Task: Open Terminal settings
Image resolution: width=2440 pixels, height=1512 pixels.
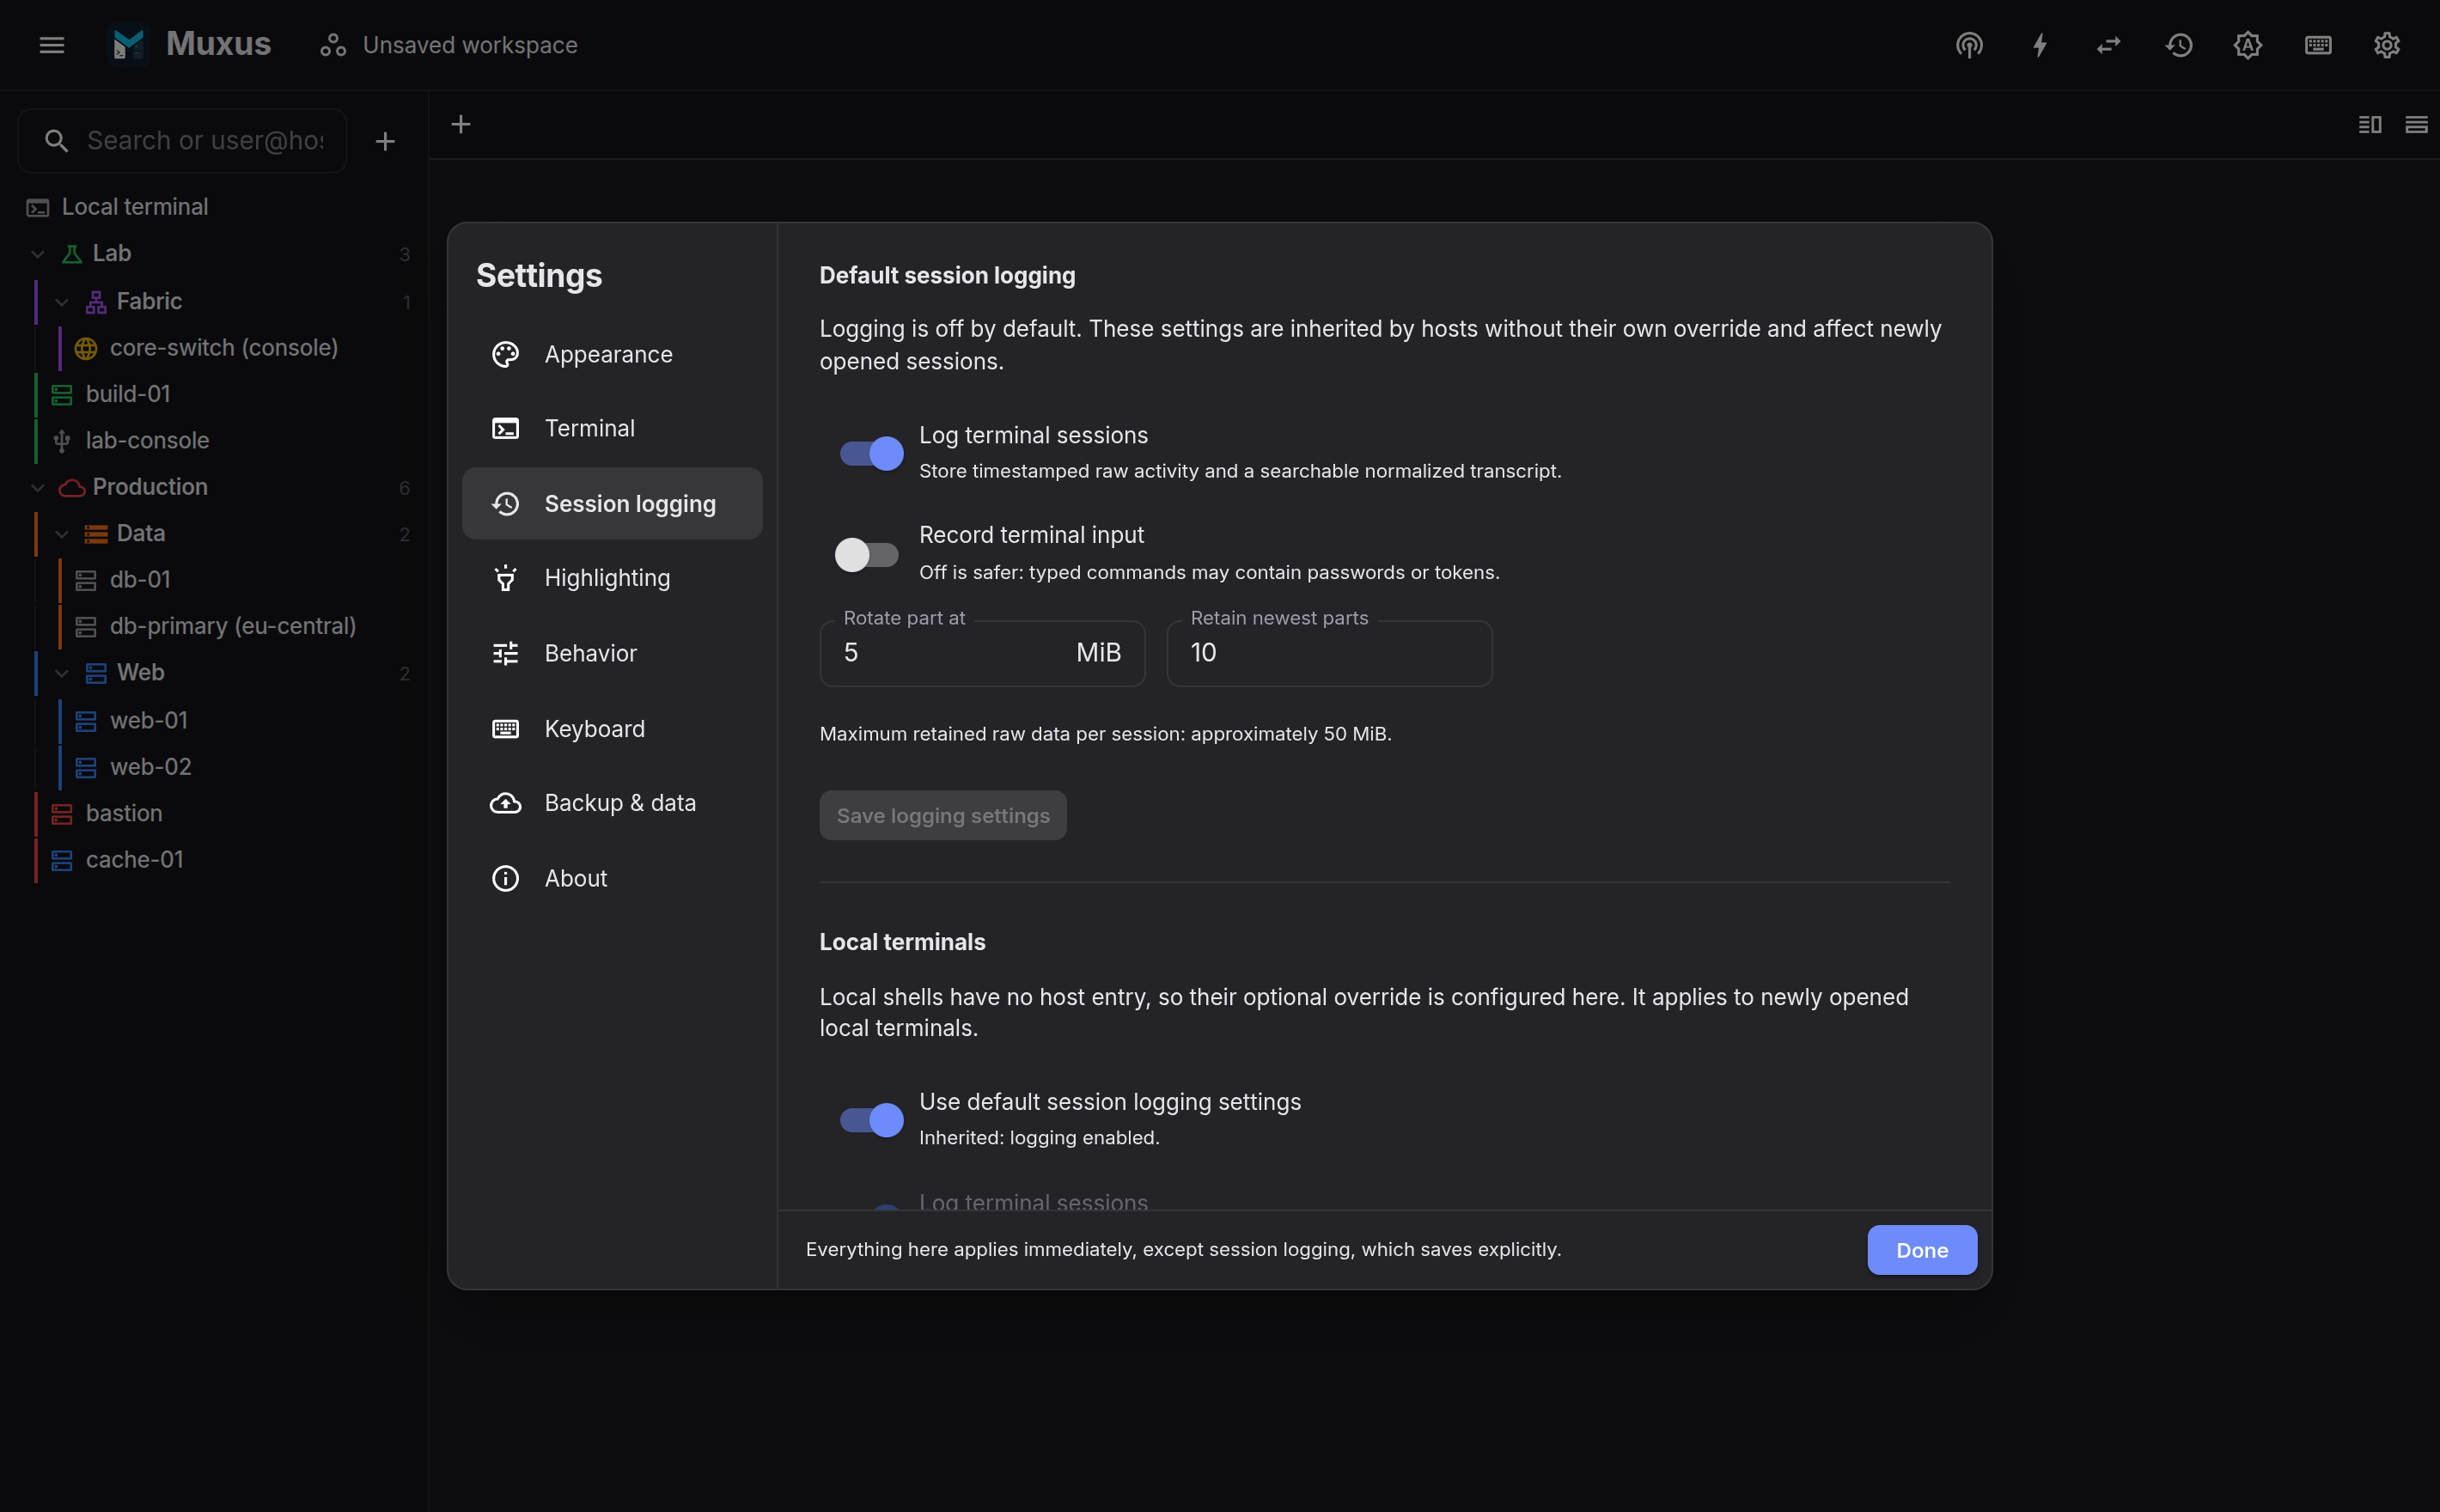Action: pyautogui.click(x=612, y=429)
